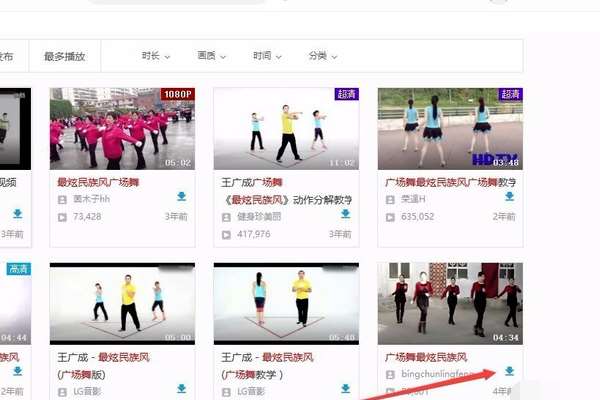Image resolution: width=600 pixels, height=400 pixels.
Task: Visit uploader 茜木子hh
Action: pos(91,199)
